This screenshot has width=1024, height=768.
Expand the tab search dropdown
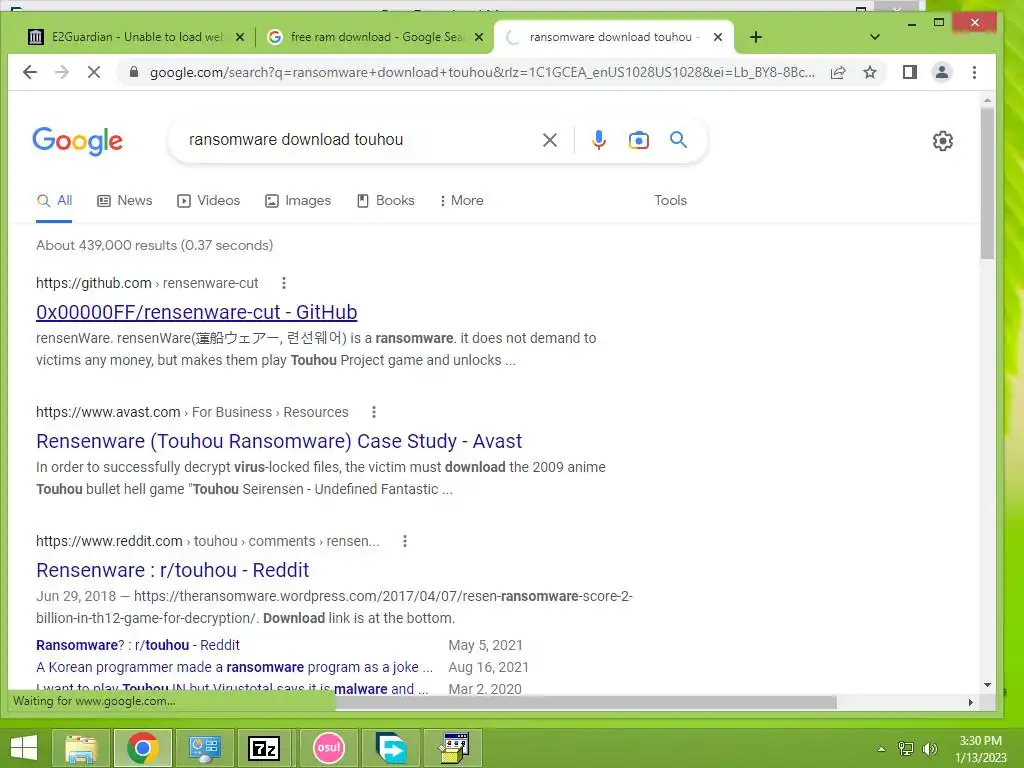(875, 37)
